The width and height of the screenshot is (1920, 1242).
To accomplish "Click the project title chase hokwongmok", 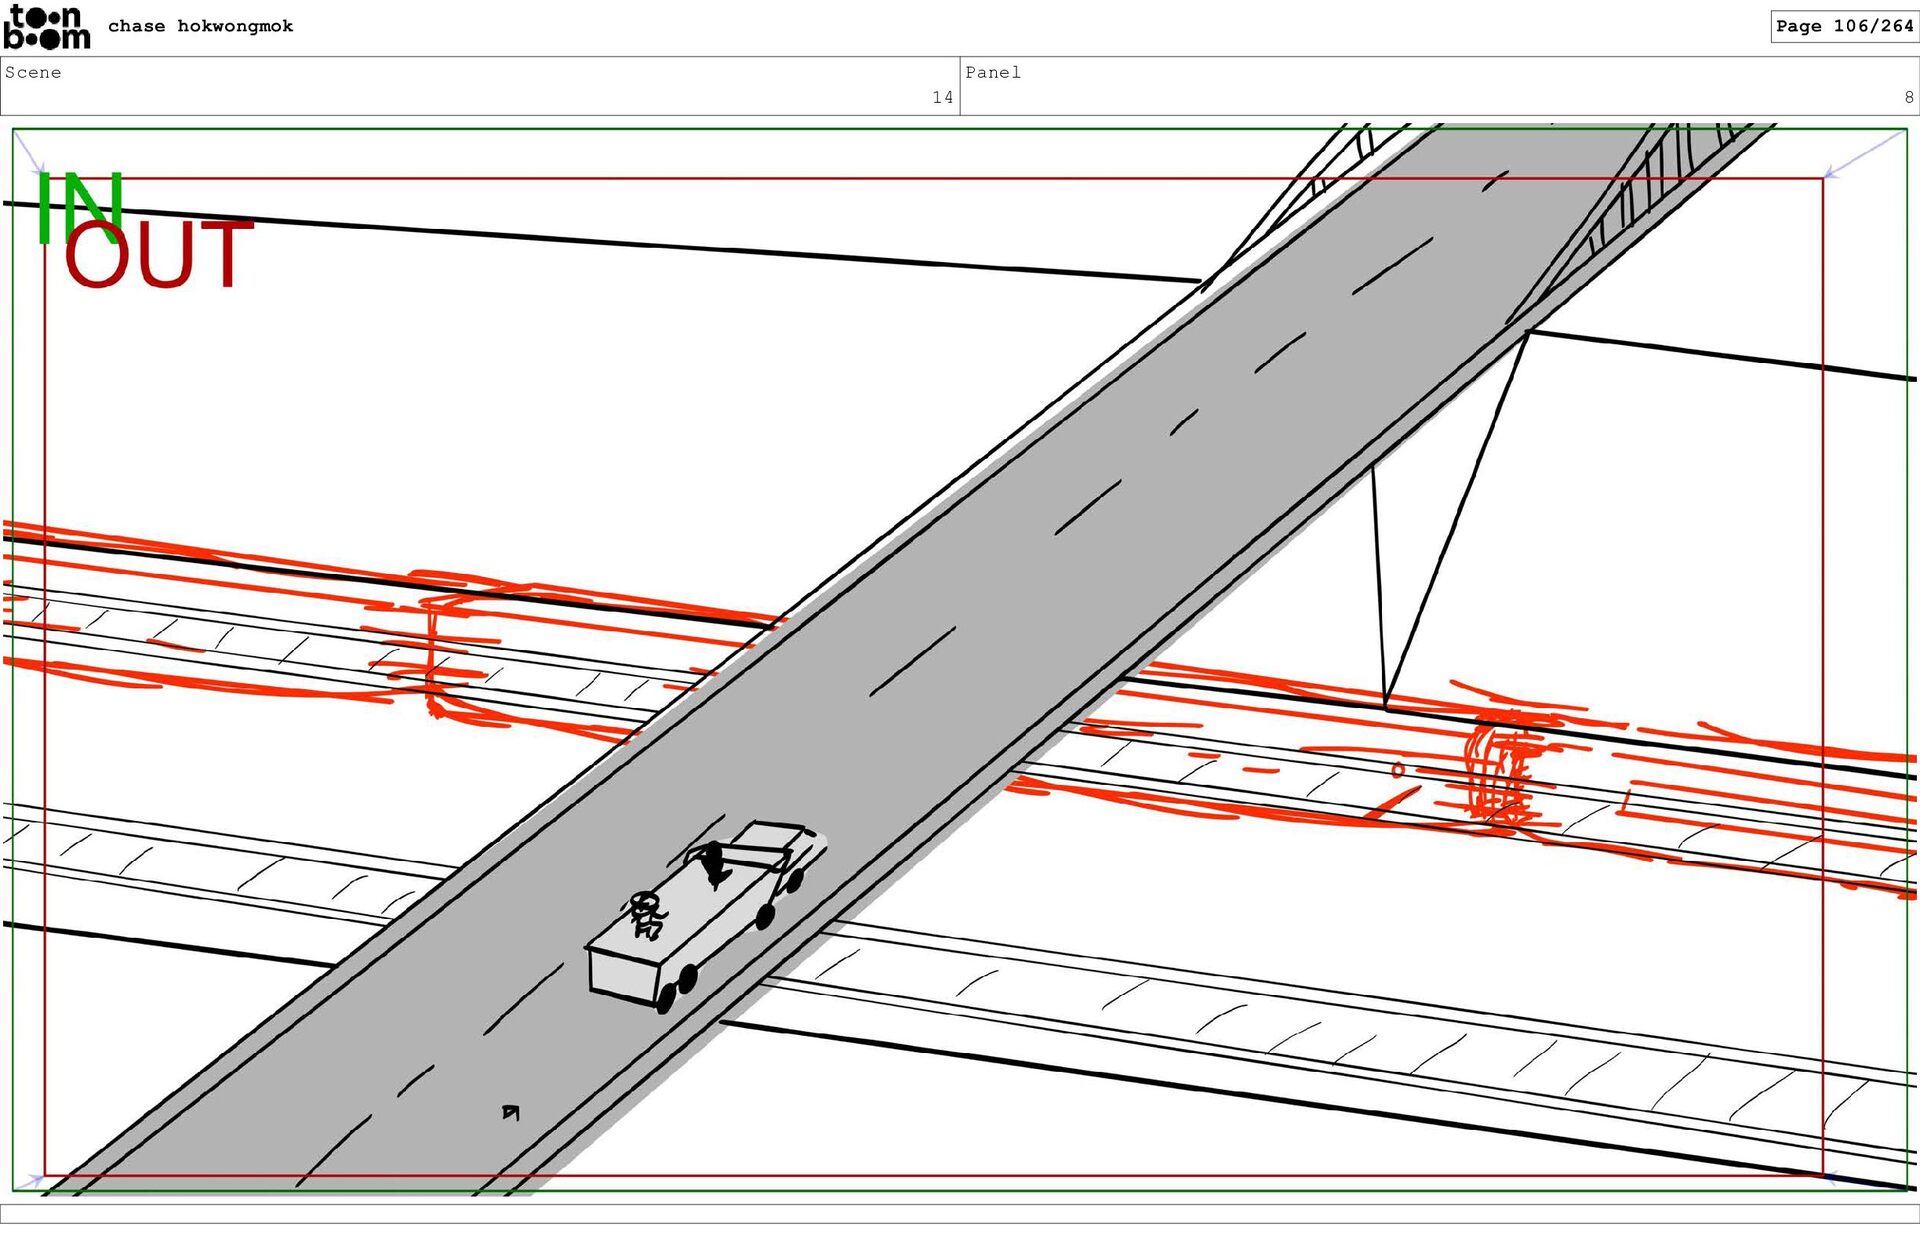I will tap(200, 26).
